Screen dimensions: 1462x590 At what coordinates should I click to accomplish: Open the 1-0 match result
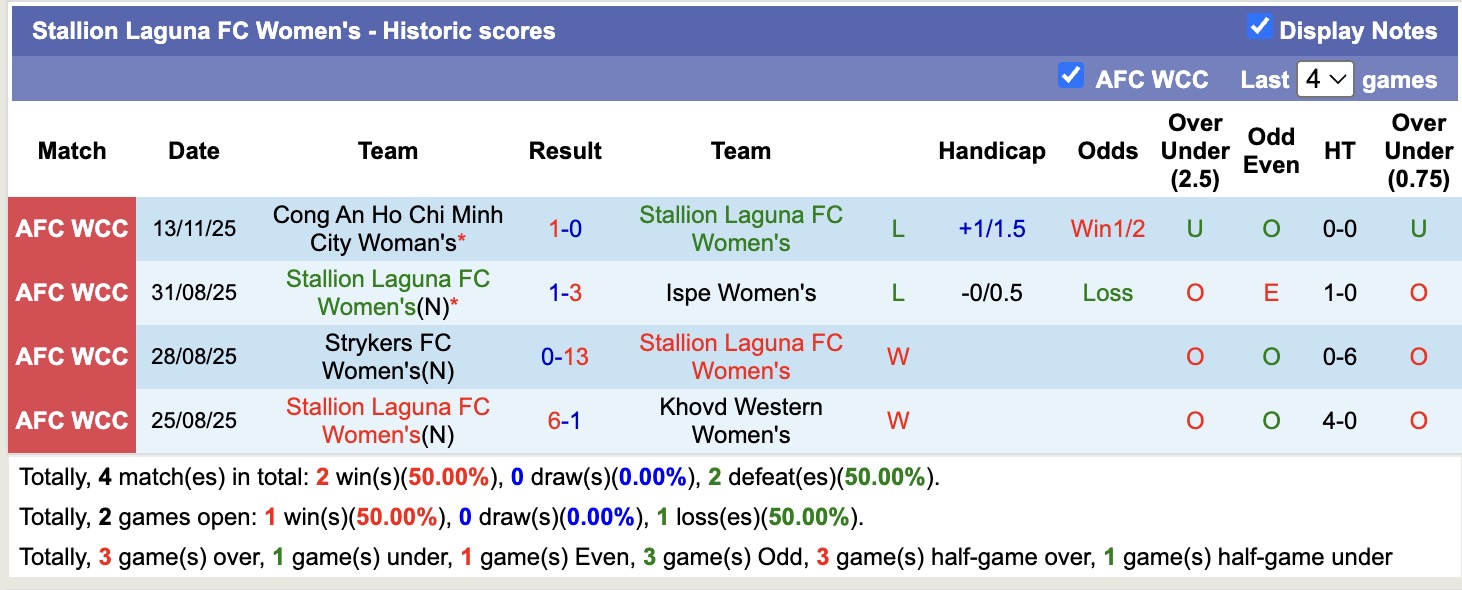(x=565, y=228)
